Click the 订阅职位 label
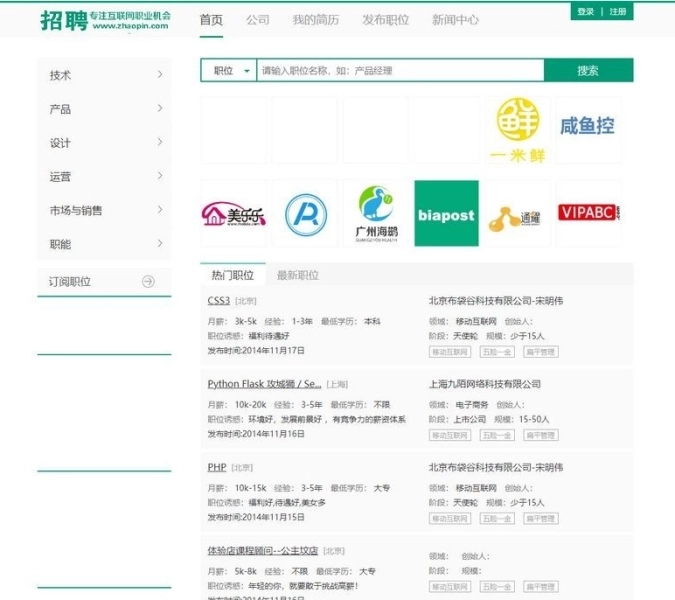Viewport: 675px width, 600px height. pyautogui.click(x=70, y=282)
